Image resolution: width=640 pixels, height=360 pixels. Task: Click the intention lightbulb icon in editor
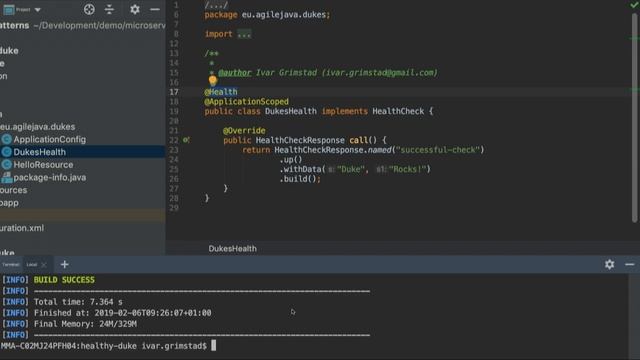[x=213, y=81]
